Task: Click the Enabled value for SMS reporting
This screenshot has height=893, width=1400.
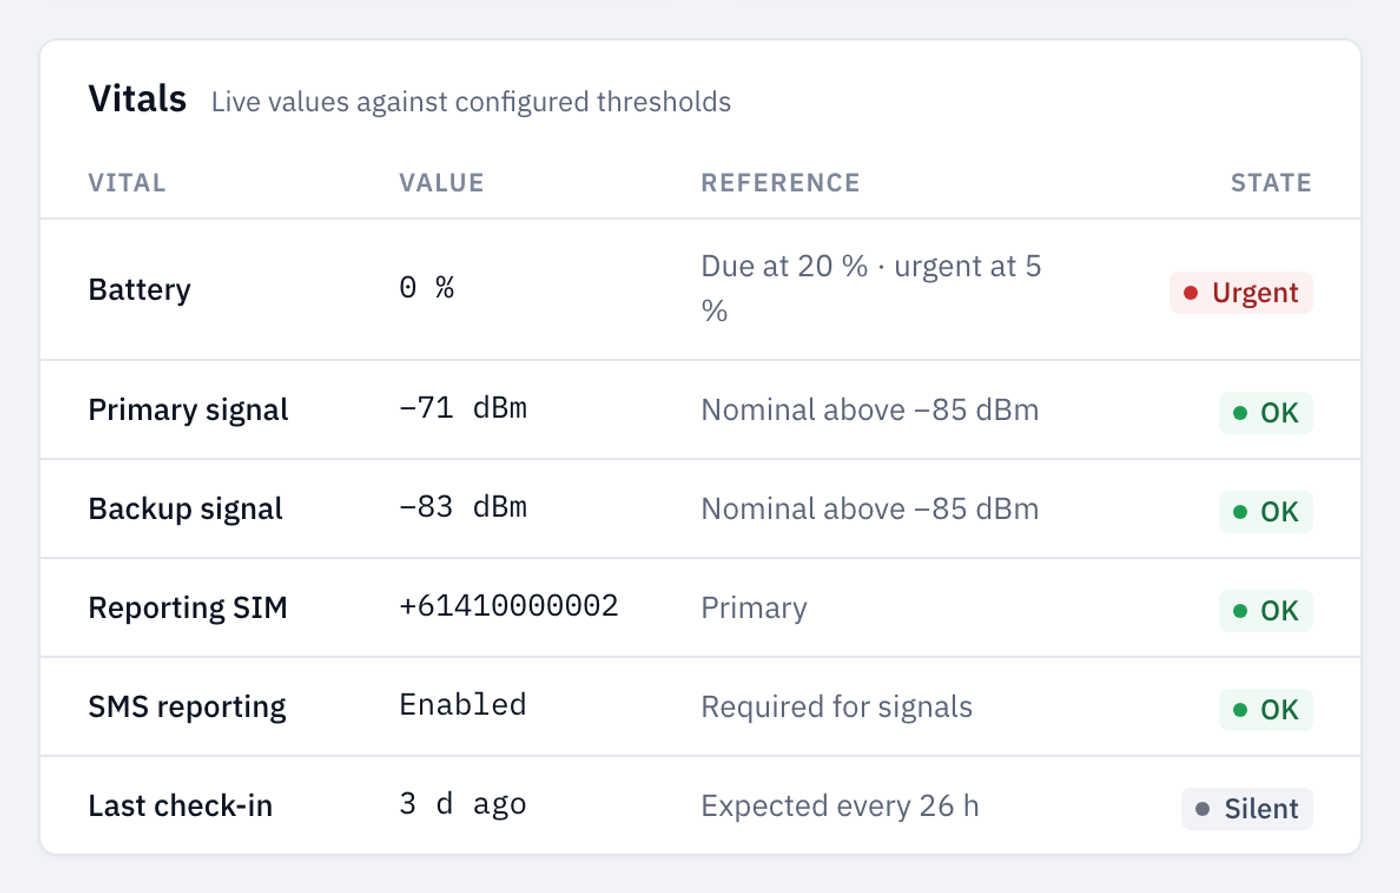Action: tap(463, 705)
